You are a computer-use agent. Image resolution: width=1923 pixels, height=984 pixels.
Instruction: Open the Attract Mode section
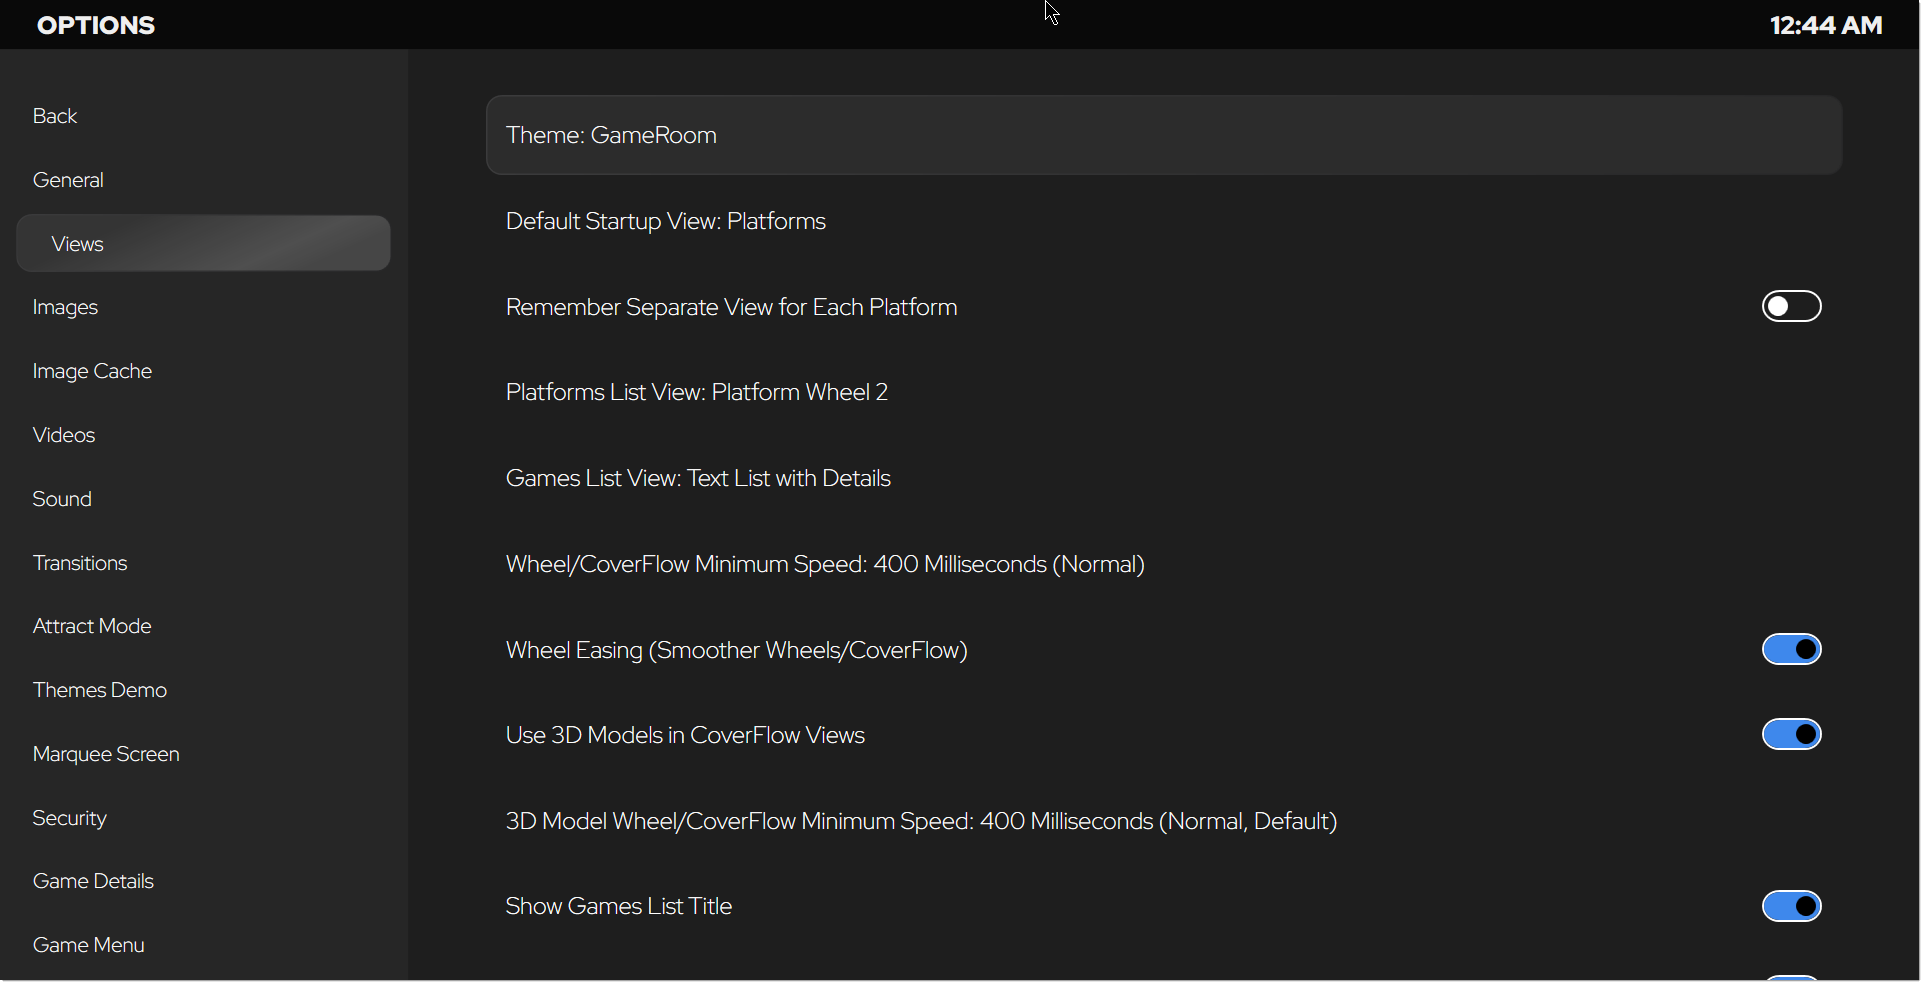click(92, 626)
